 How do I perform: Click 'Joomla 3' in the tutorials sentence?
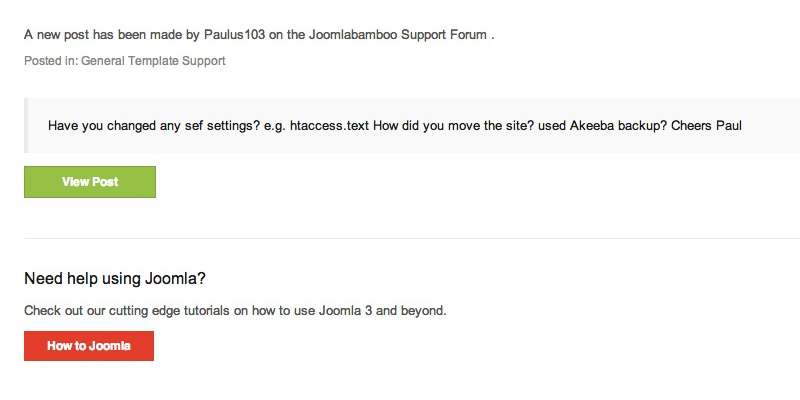tap(345, 310)
